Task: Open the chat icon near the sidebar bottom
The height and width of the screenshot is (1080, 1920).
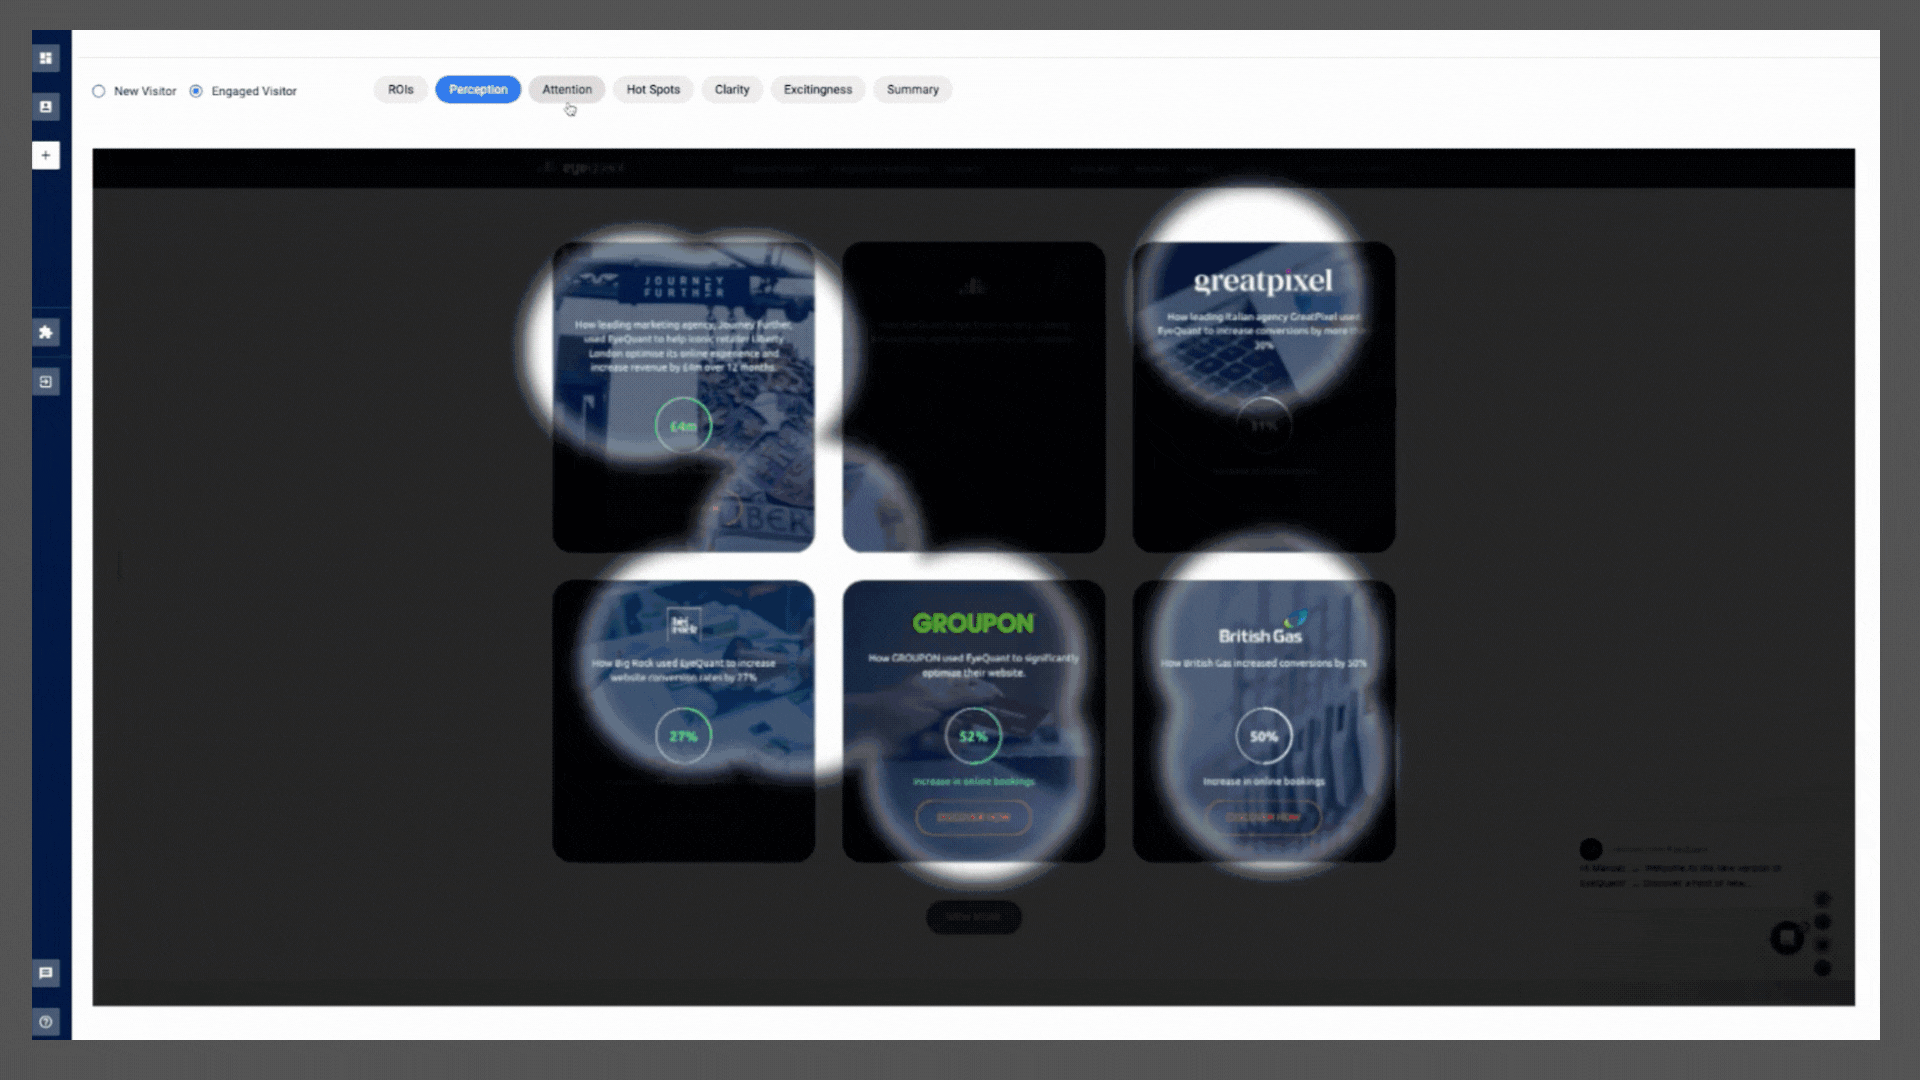Action: coord(46,973)
